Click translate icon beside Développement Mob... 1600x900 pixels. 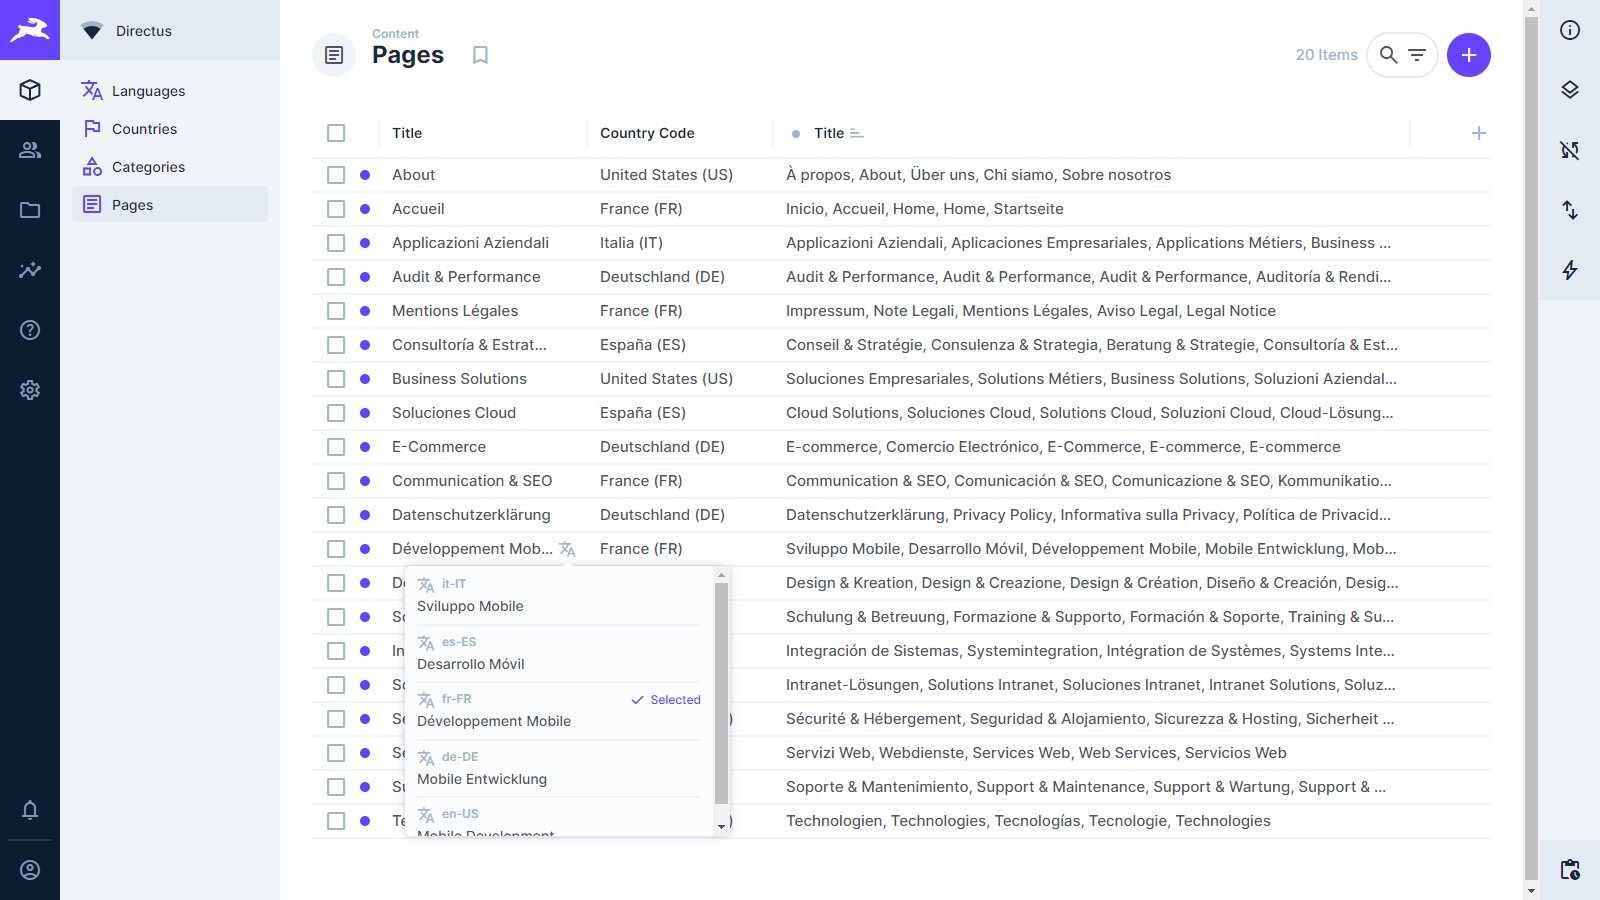coord(567,549)
